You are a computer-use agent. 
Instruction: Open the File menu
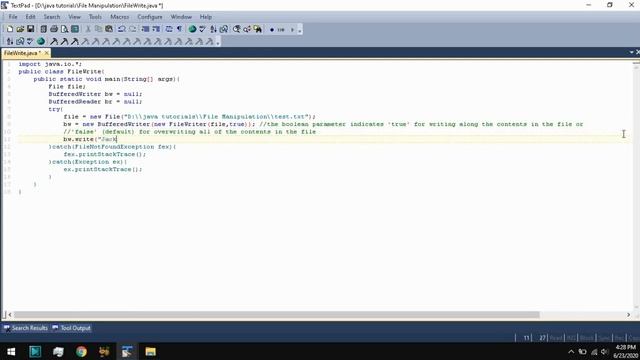click(13, 17)
